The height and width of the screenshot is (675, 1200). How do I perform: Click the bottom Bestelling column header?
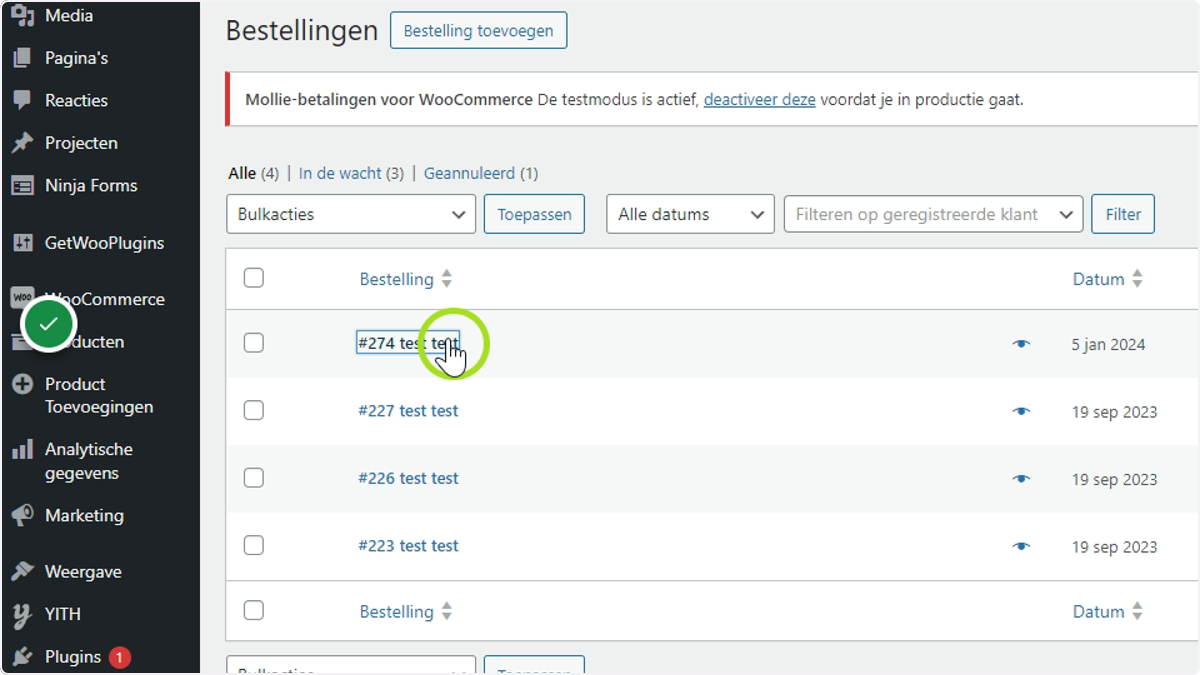[397, 611]
